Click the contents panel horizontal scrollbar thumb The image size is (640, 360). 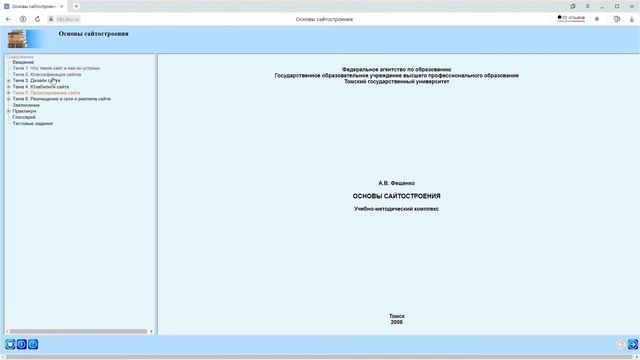click(78, 331)
